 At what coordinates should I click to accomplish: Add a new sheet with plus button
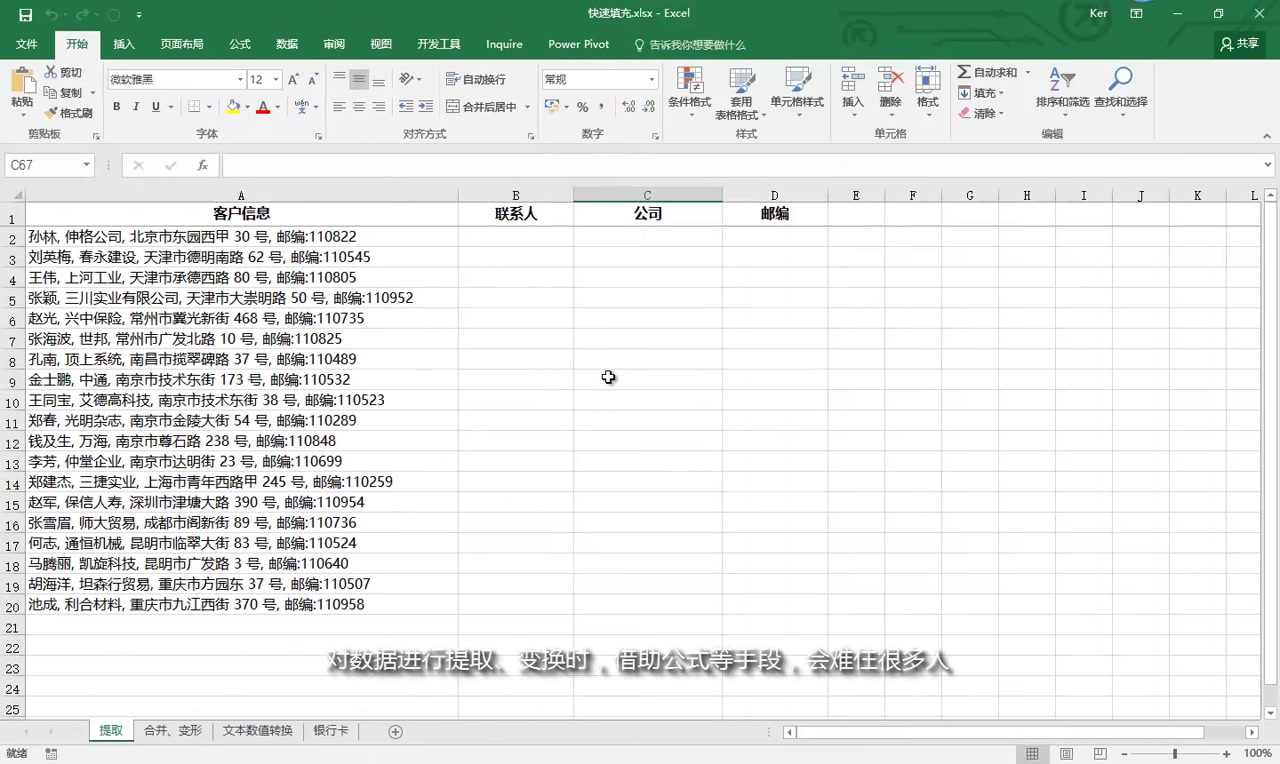coord(395,732)
